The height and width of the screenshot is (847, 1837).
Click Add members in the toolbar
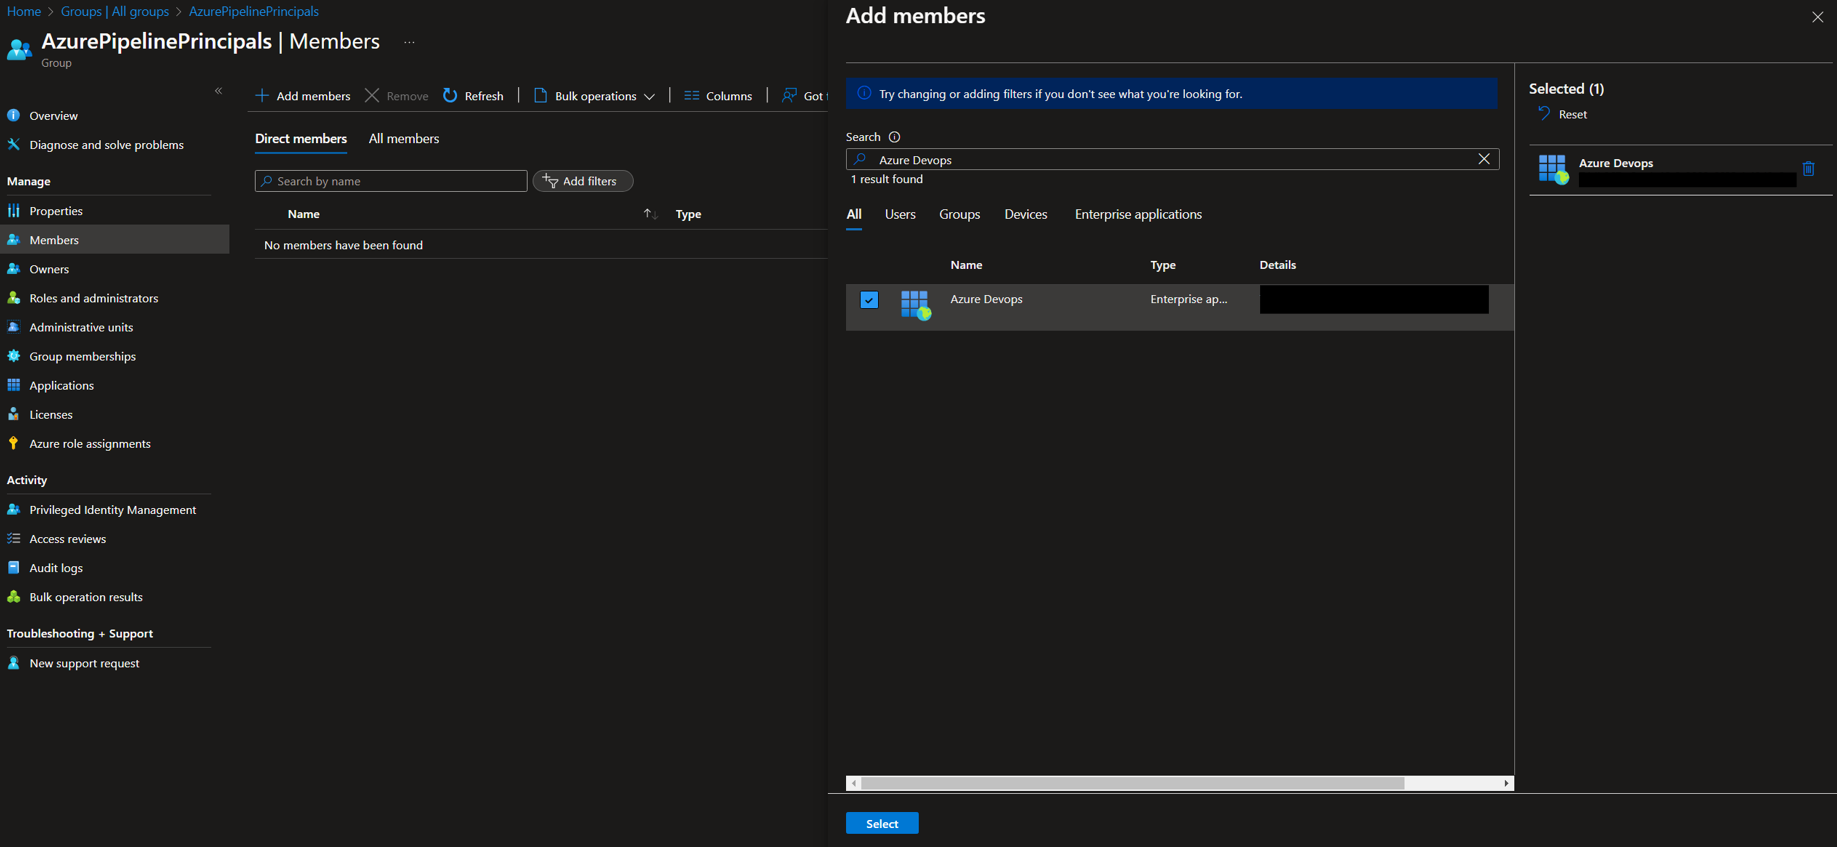point(303,96)
